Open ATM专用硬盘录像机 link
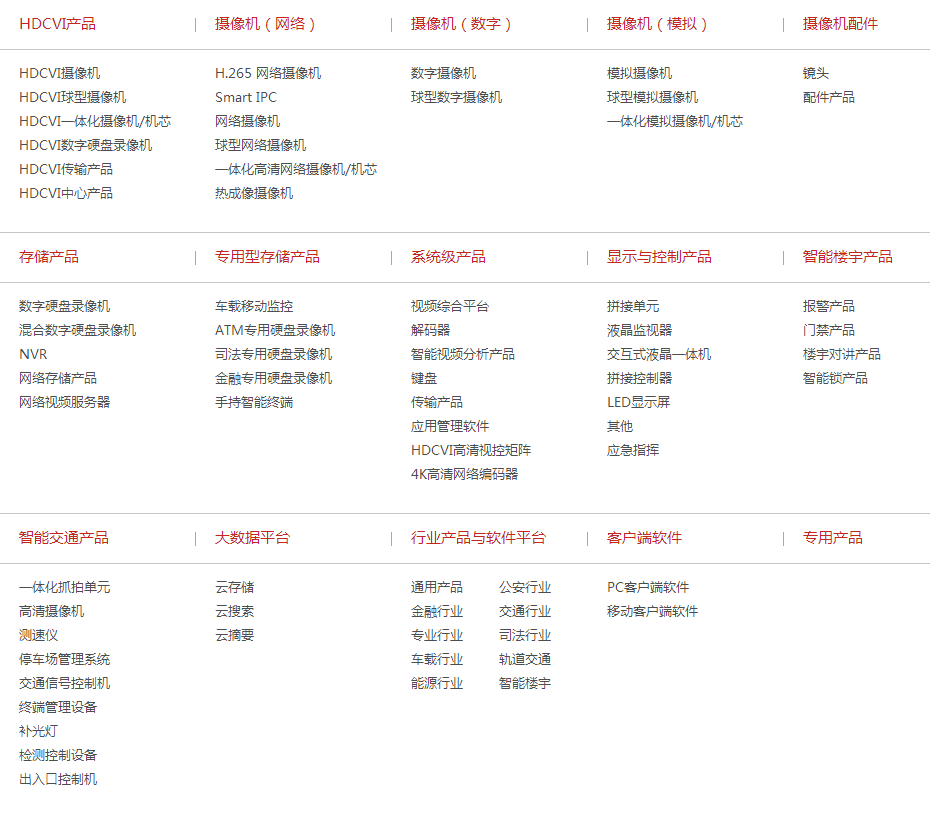This screenshot has height=814, width=930. 275,330
